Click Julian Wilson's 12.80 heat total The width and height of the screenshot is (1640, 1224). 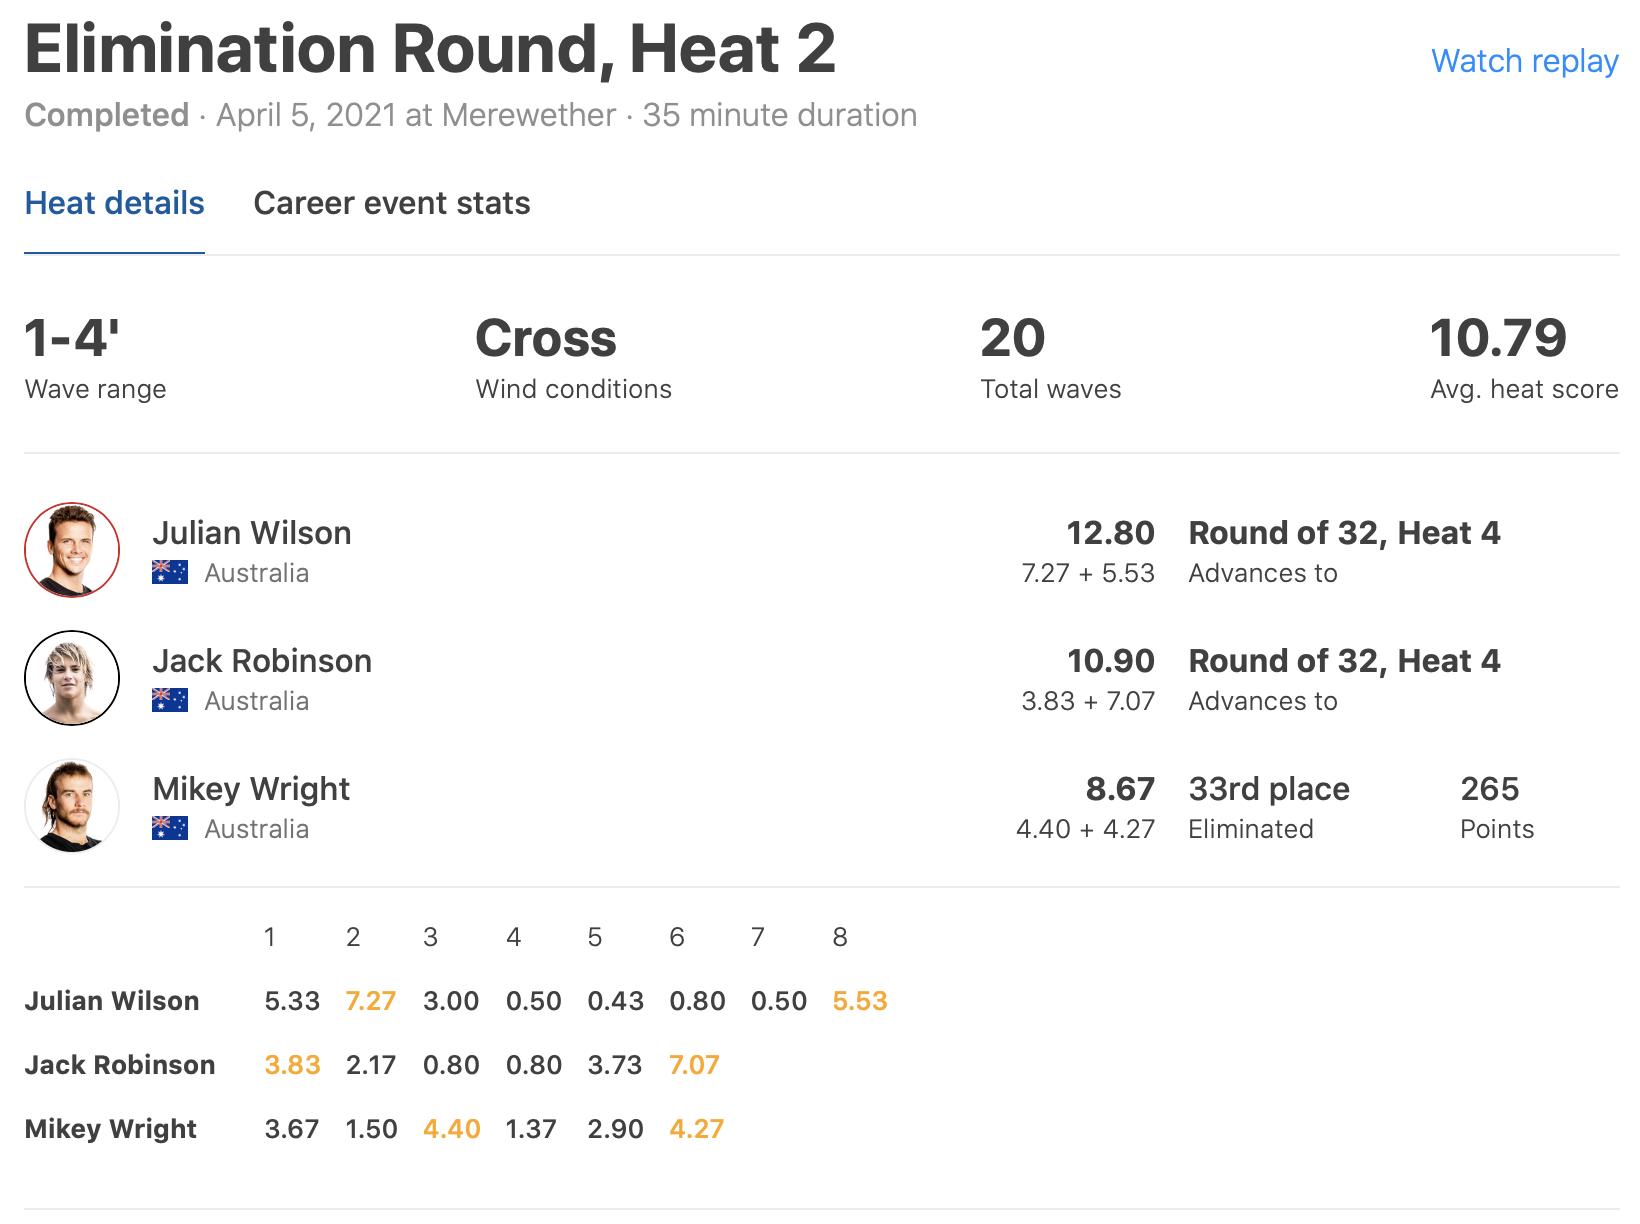pyautogui.click(x=1110, y=533)
